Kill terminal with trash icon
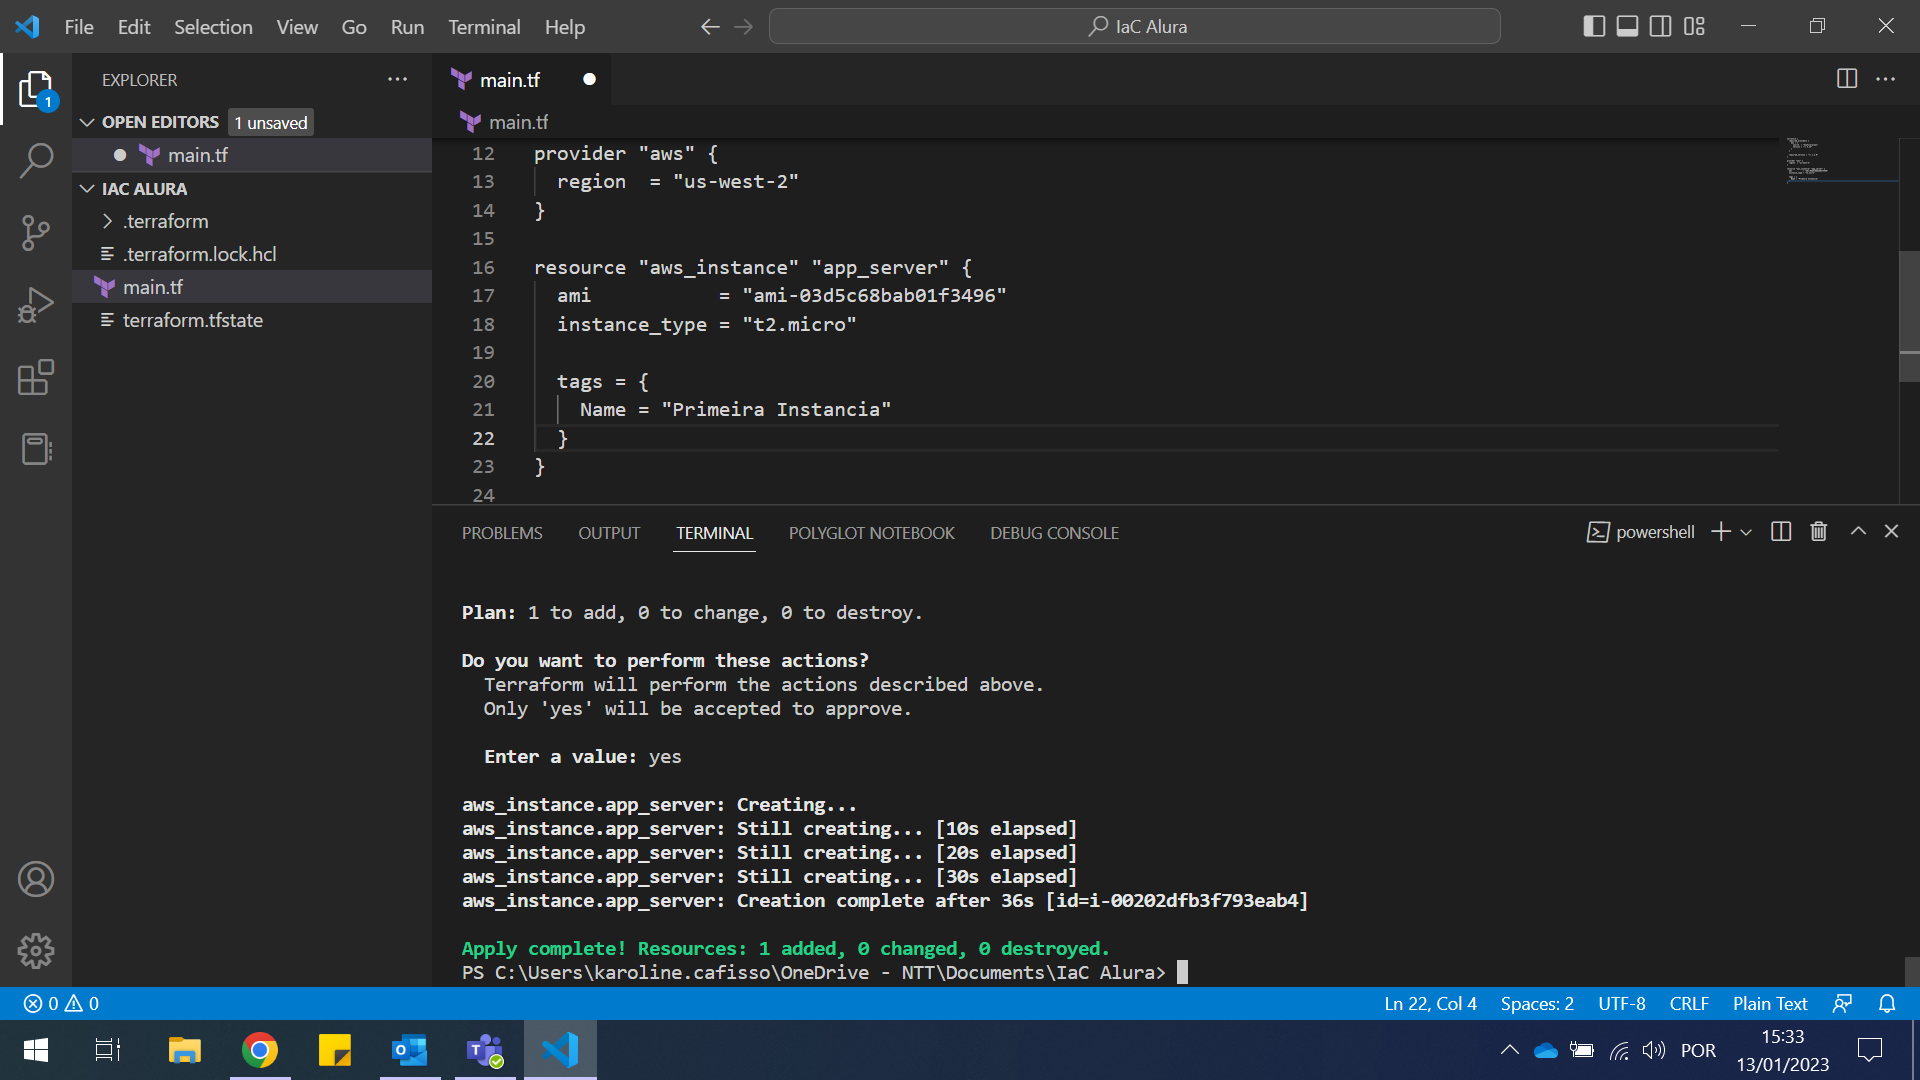This screenshot has height=1080, width=1920. coord(1819,532)
